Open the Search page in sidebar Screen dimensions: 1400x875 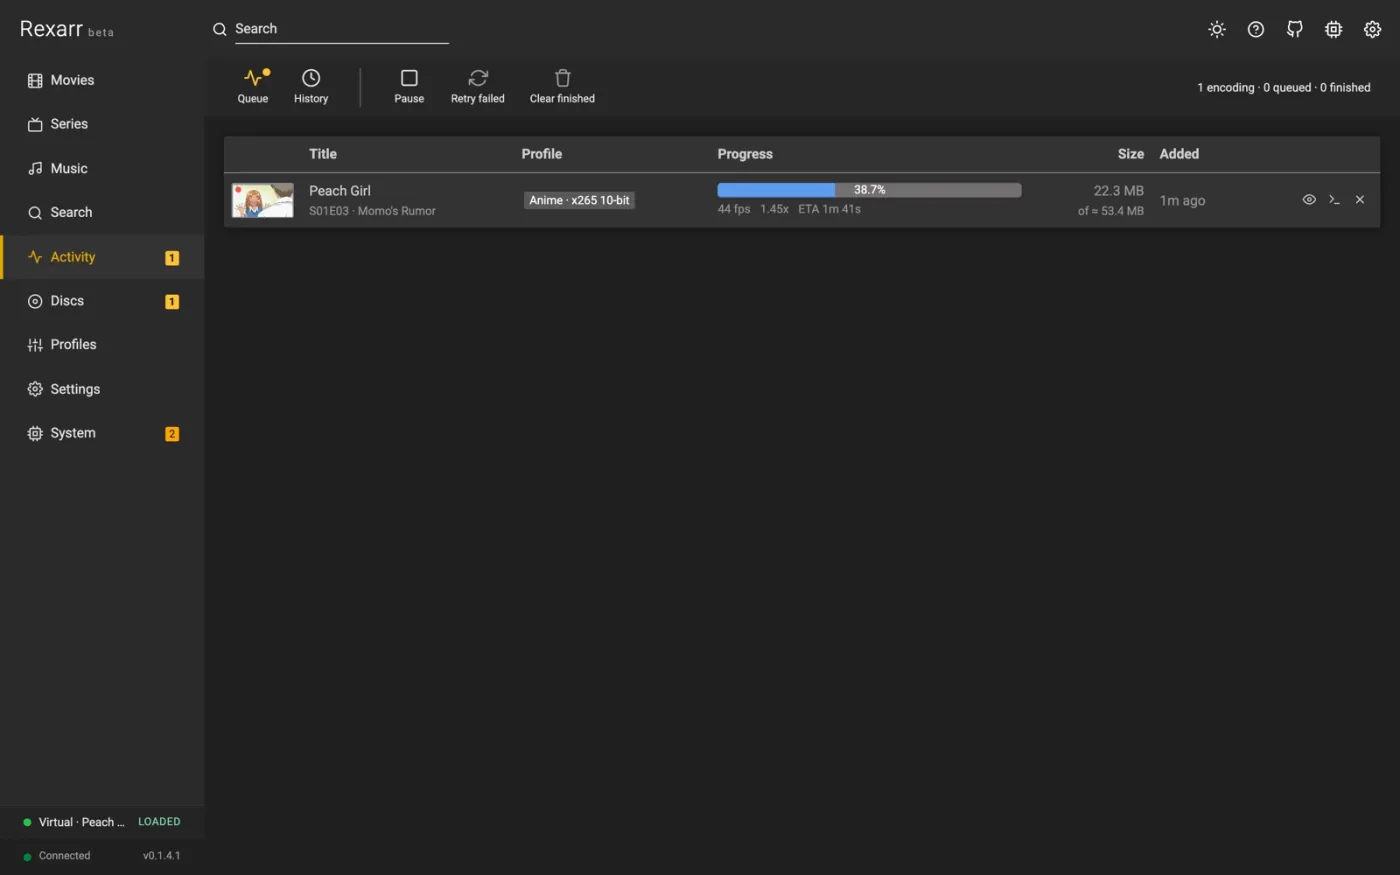point(102,212)
